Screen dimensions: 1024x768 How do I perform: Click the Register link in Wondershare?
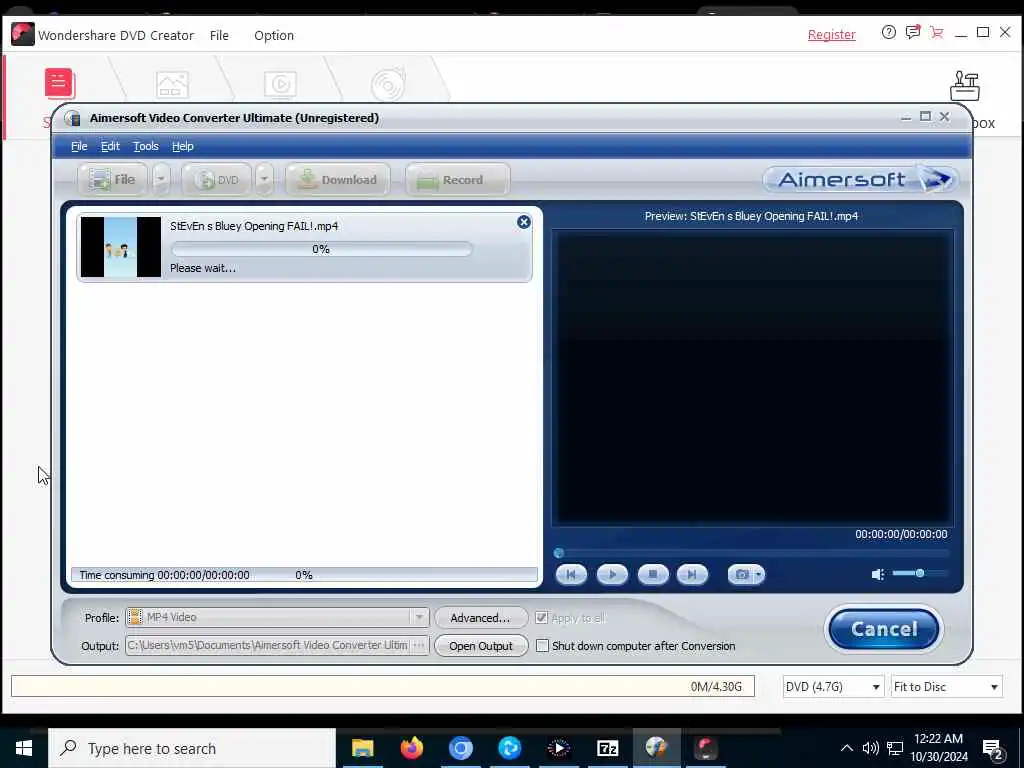click(831, 35)
